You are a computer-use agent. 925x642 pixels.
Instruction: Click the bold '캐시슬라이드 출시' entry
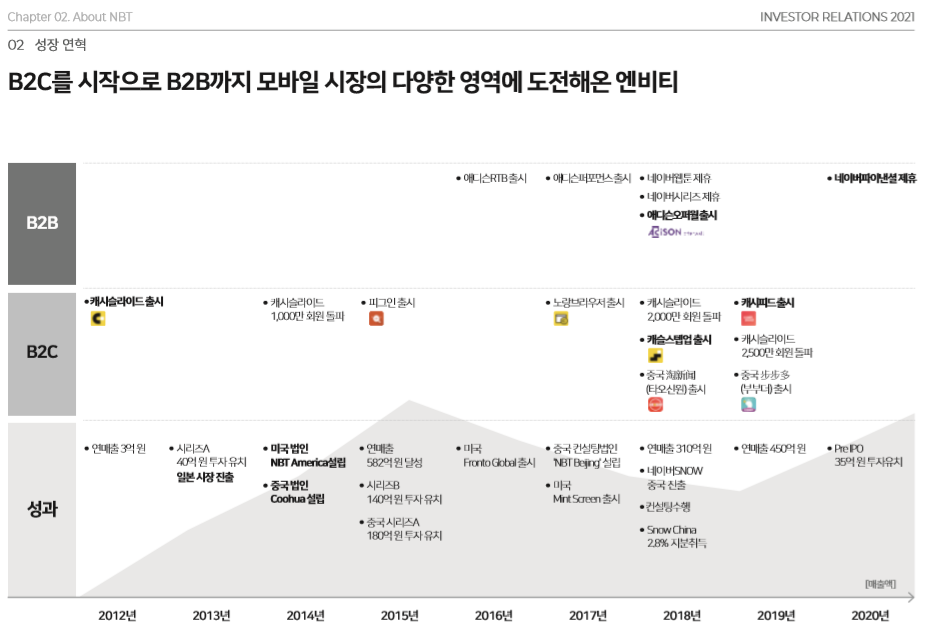126,302
